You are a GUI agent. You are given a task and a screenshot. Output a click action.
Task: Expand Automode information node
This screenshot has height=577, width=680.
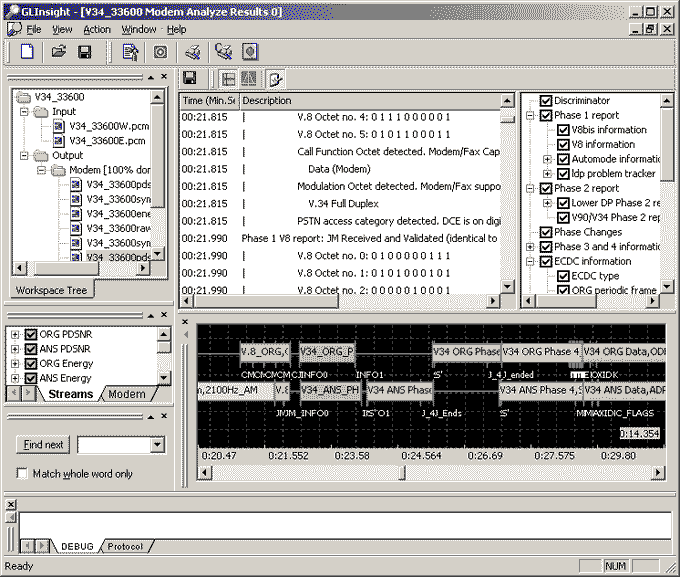pyautogui.click(x=547, y=159)
